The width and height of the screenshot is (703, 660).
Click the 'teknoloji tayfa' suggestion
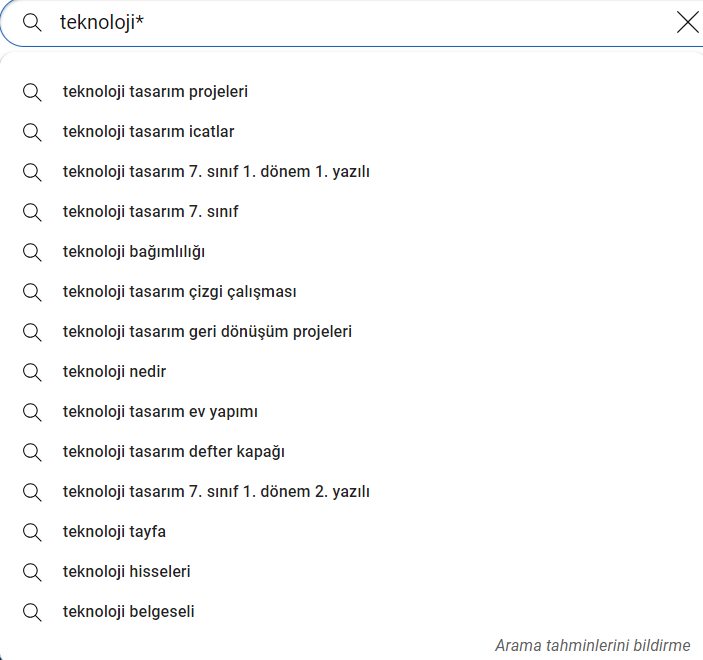[114, 532]
